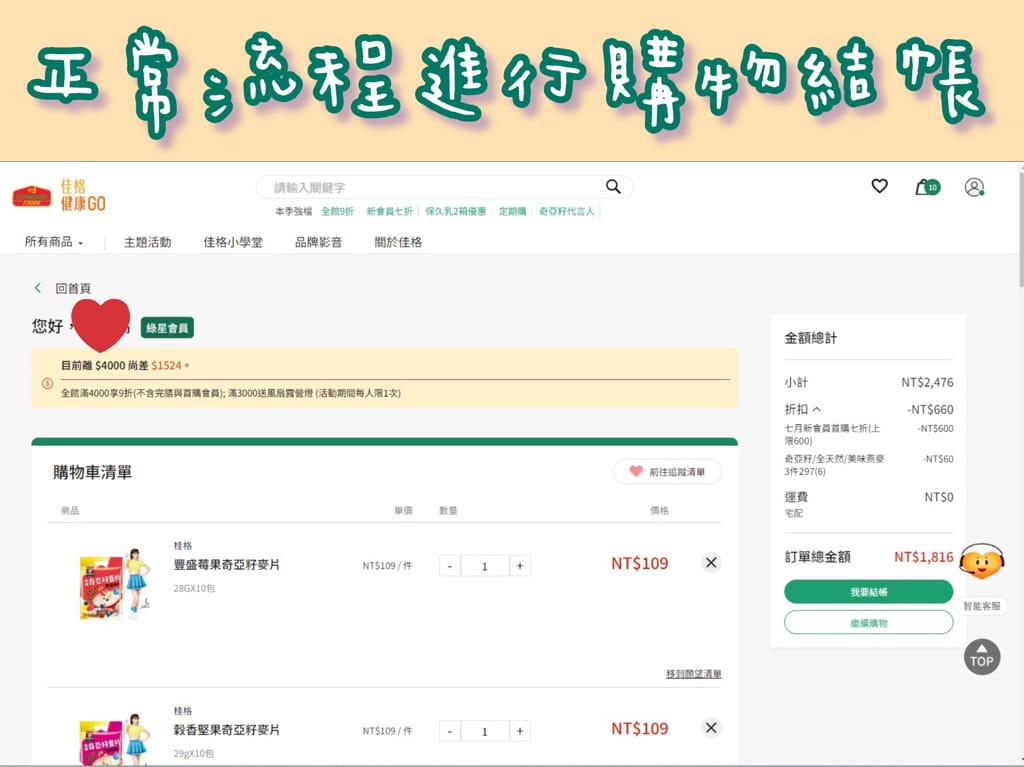Click the search magnifier icon
1024x767 pixels.
click(x=612, y=186)
